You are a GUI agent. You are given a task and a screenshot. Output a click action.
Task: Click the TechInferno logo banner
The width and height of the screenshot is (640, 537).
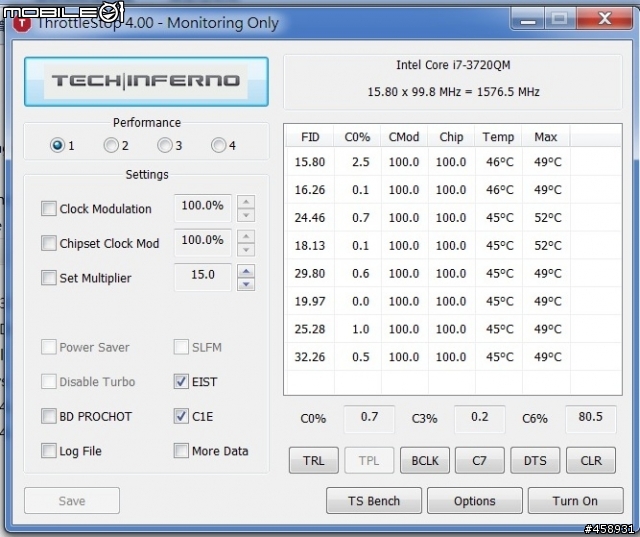146,82
